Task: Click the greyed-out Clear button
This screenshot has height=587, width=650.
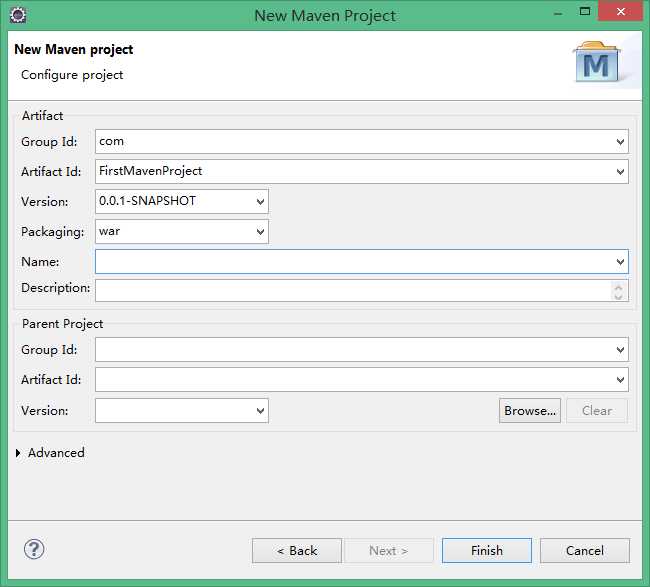Action: click(x=597, y=411)
